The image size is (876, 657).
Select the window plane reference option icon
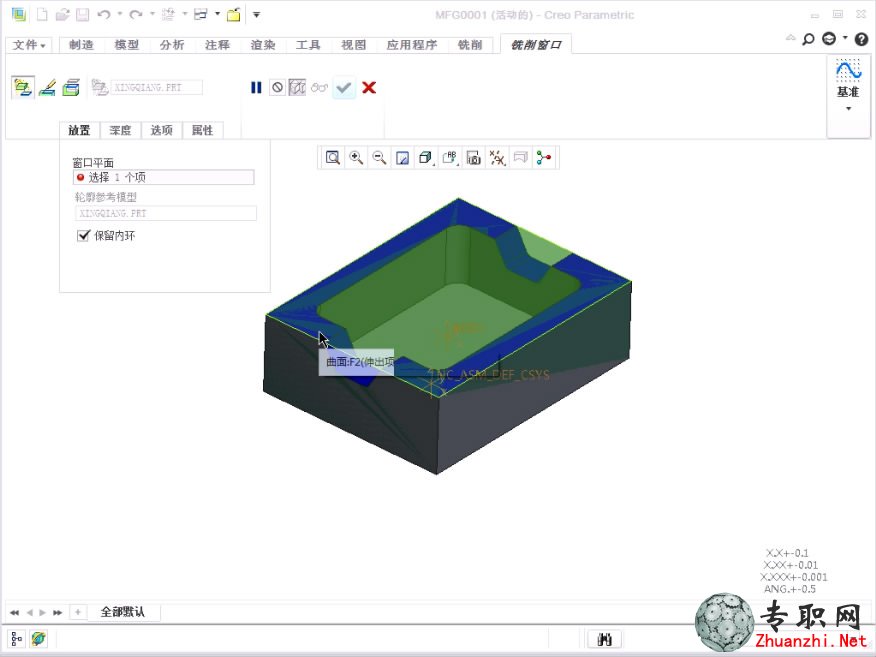click(23, 88)
